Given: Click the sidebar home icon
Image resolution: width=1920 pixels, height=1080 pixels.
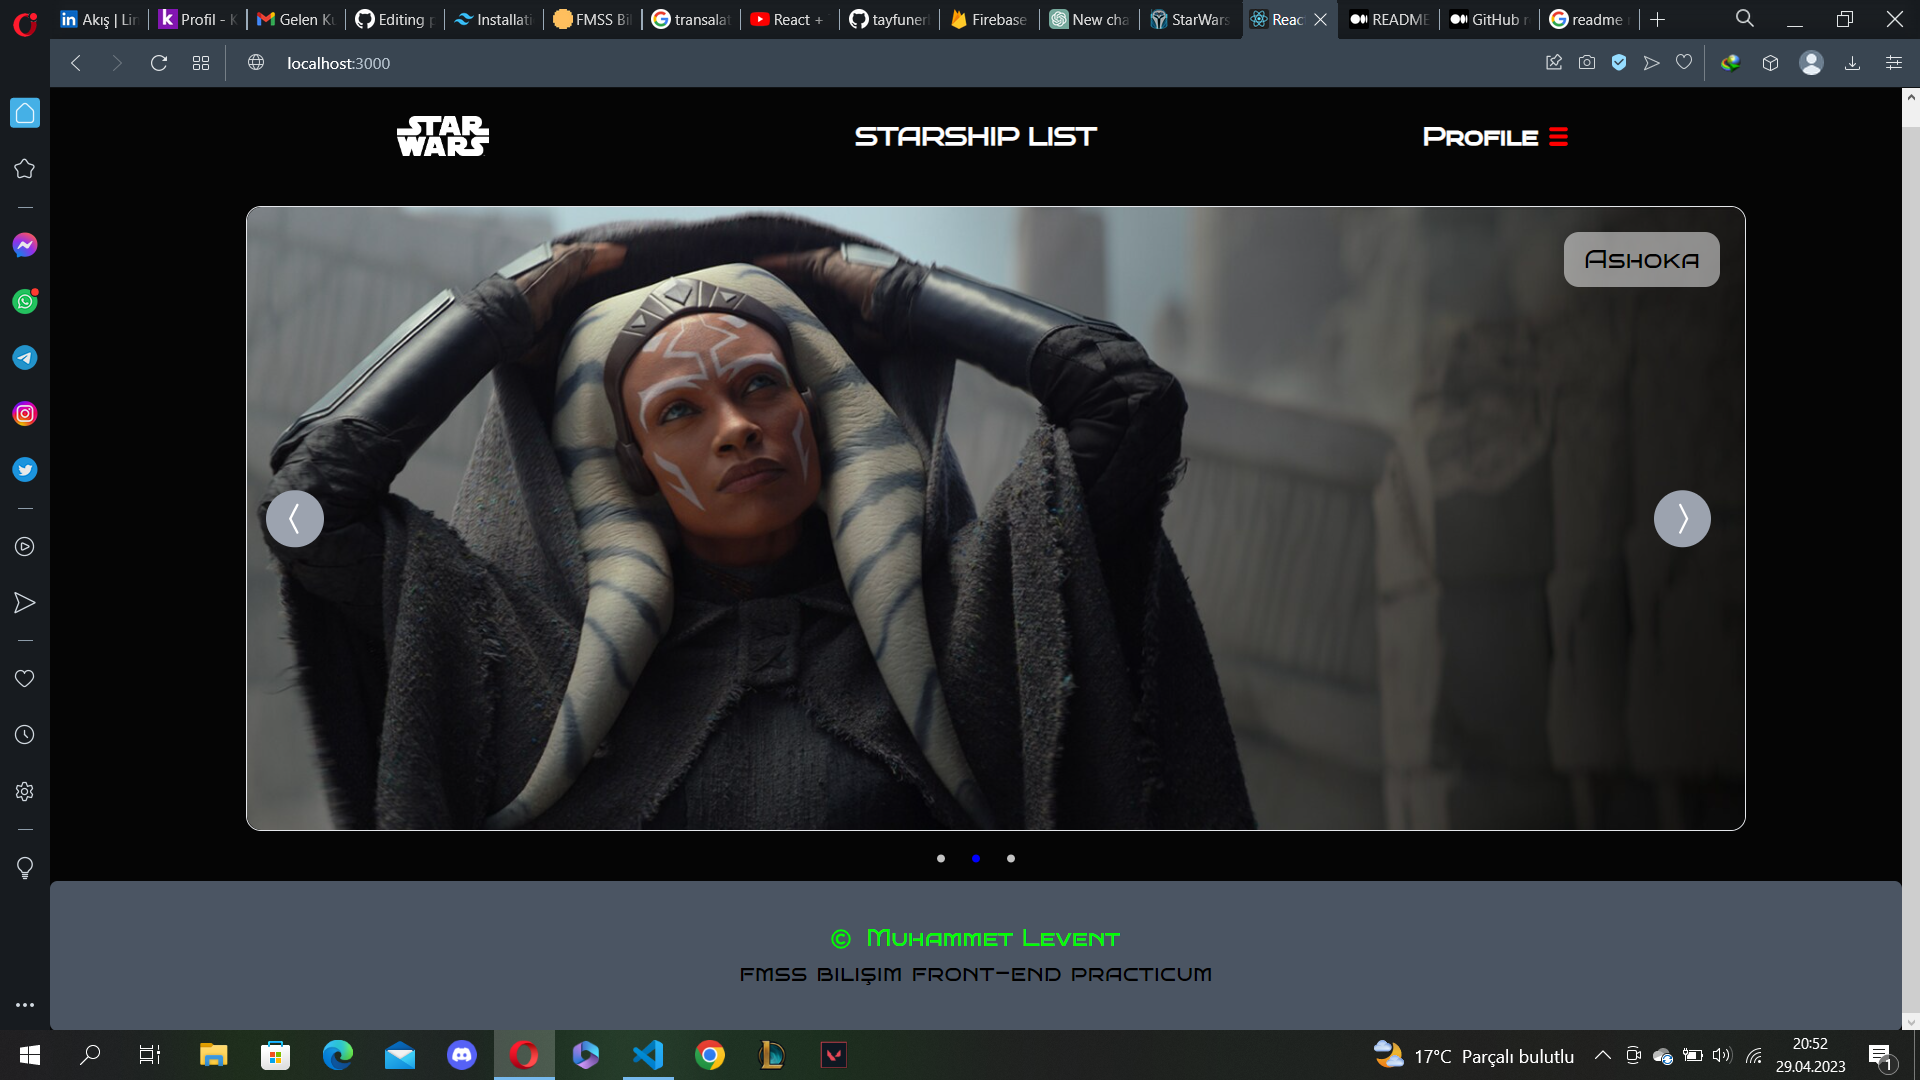Looking at the screenshot, I should pos(25,113).
